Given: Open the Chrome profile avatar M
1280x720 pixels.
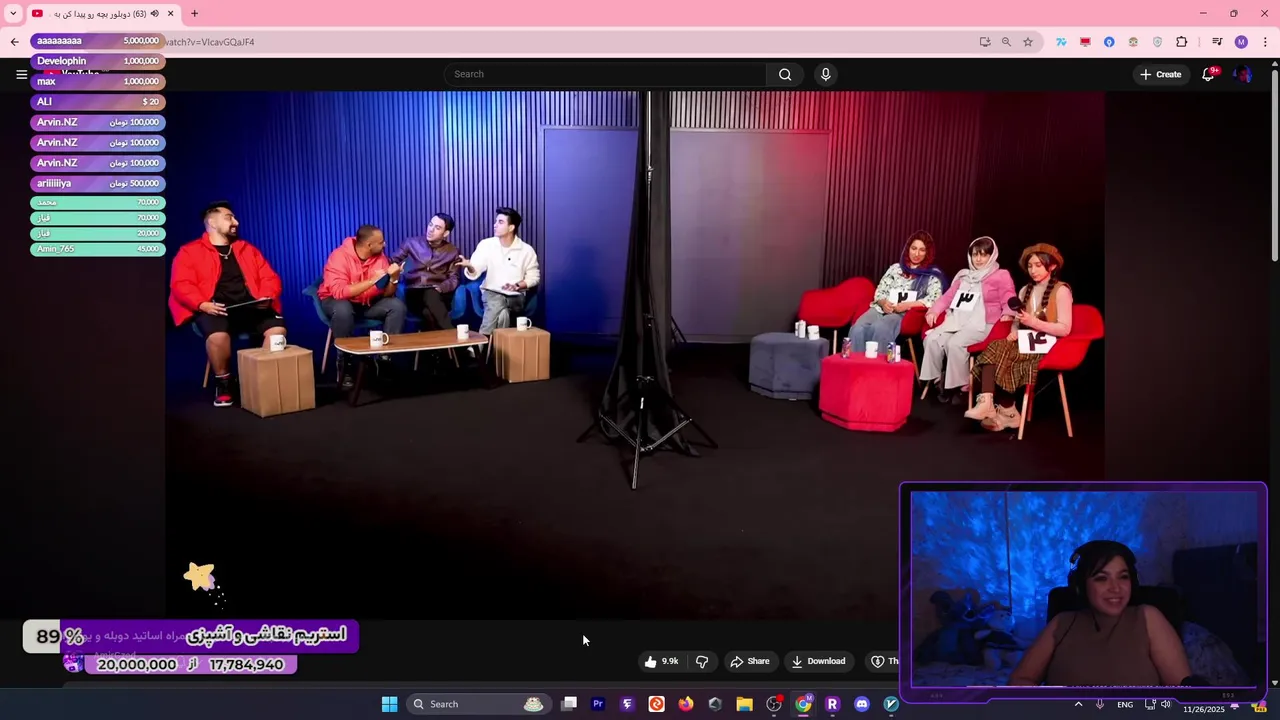Looking at the screenshot, I should [1241, 42].
